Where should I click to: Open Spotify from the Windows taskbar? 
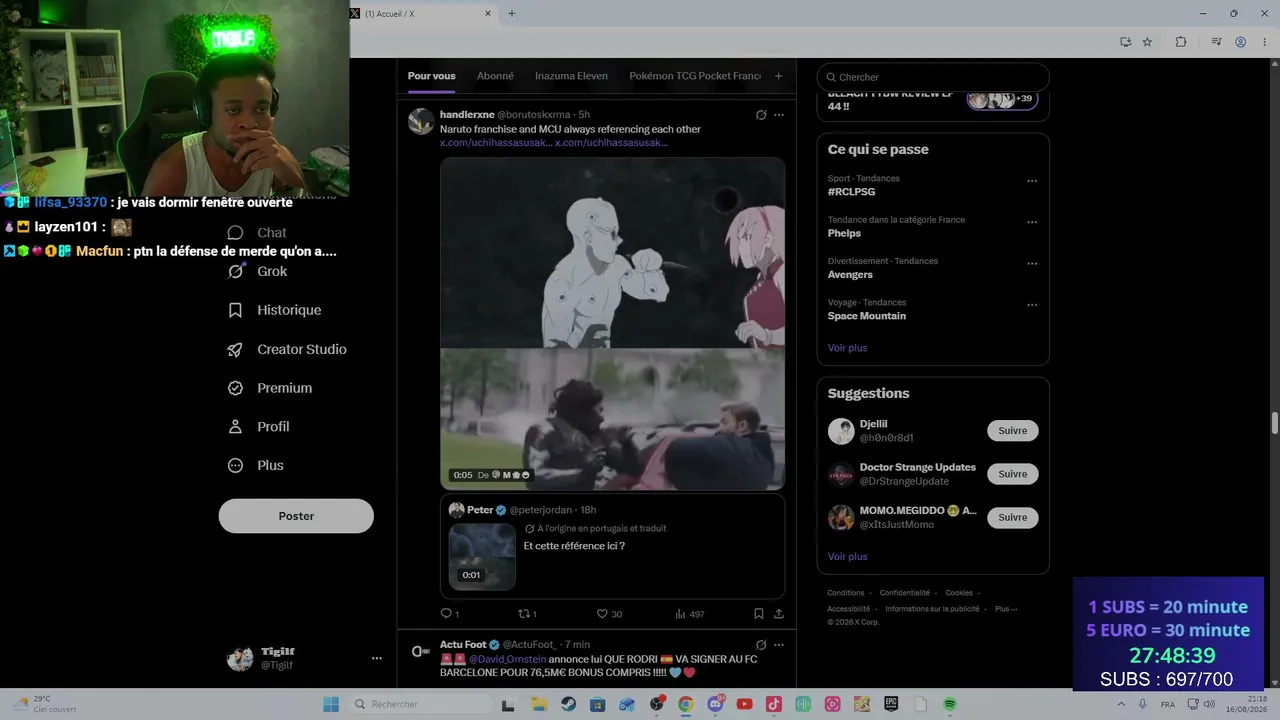pyautogui.click(x=950, y=704)
